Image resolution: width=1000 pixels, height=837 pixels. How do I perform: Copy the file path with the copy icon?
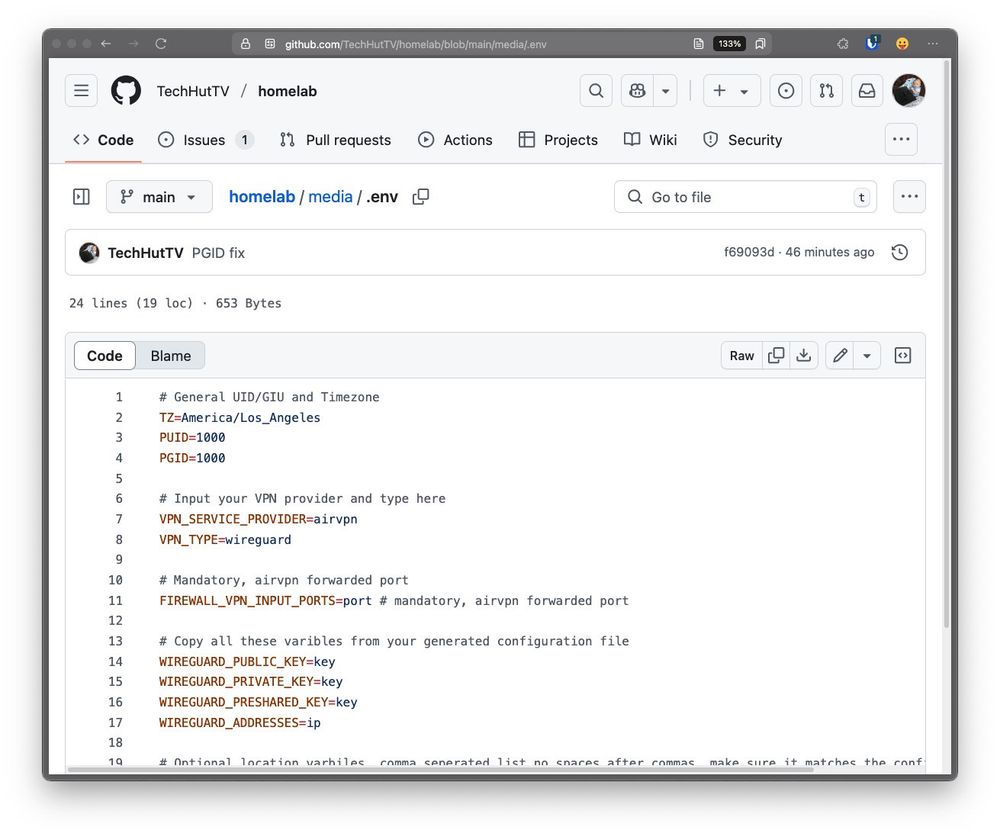[421, 196]
